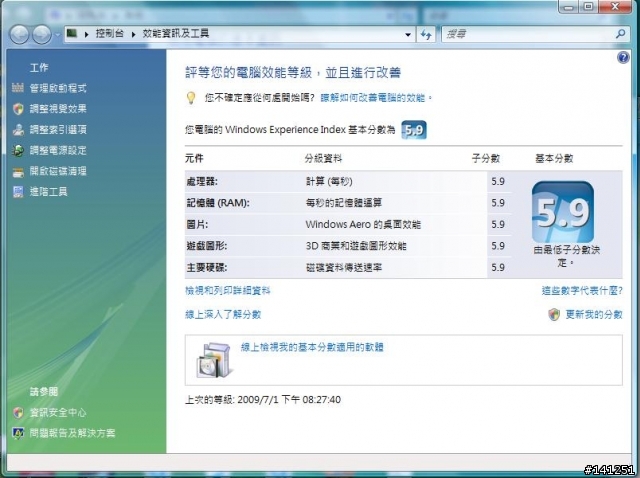The height and width of the screenshot is (478, 640).
Task: Click the 元件 column header
Action: [194, 158]
